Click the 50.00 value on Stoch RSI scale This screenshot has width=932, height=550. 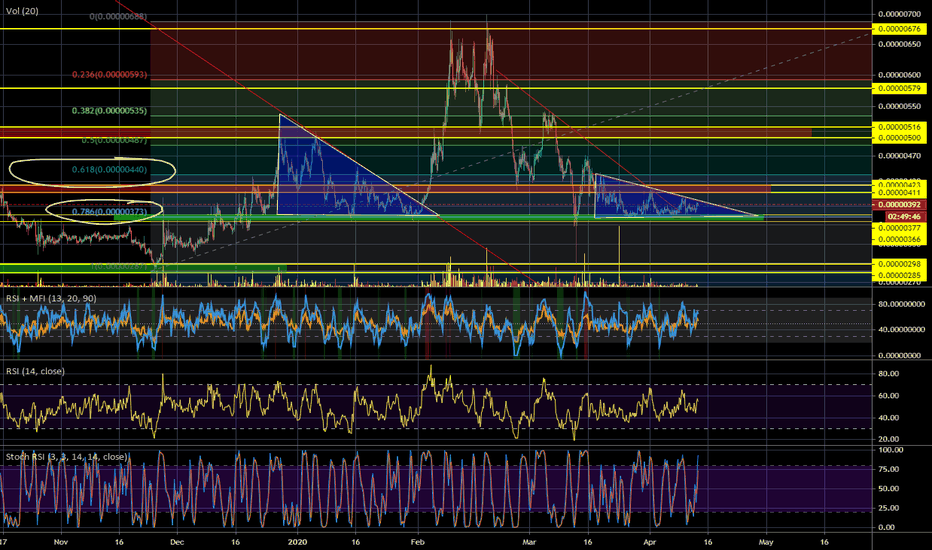889,488
